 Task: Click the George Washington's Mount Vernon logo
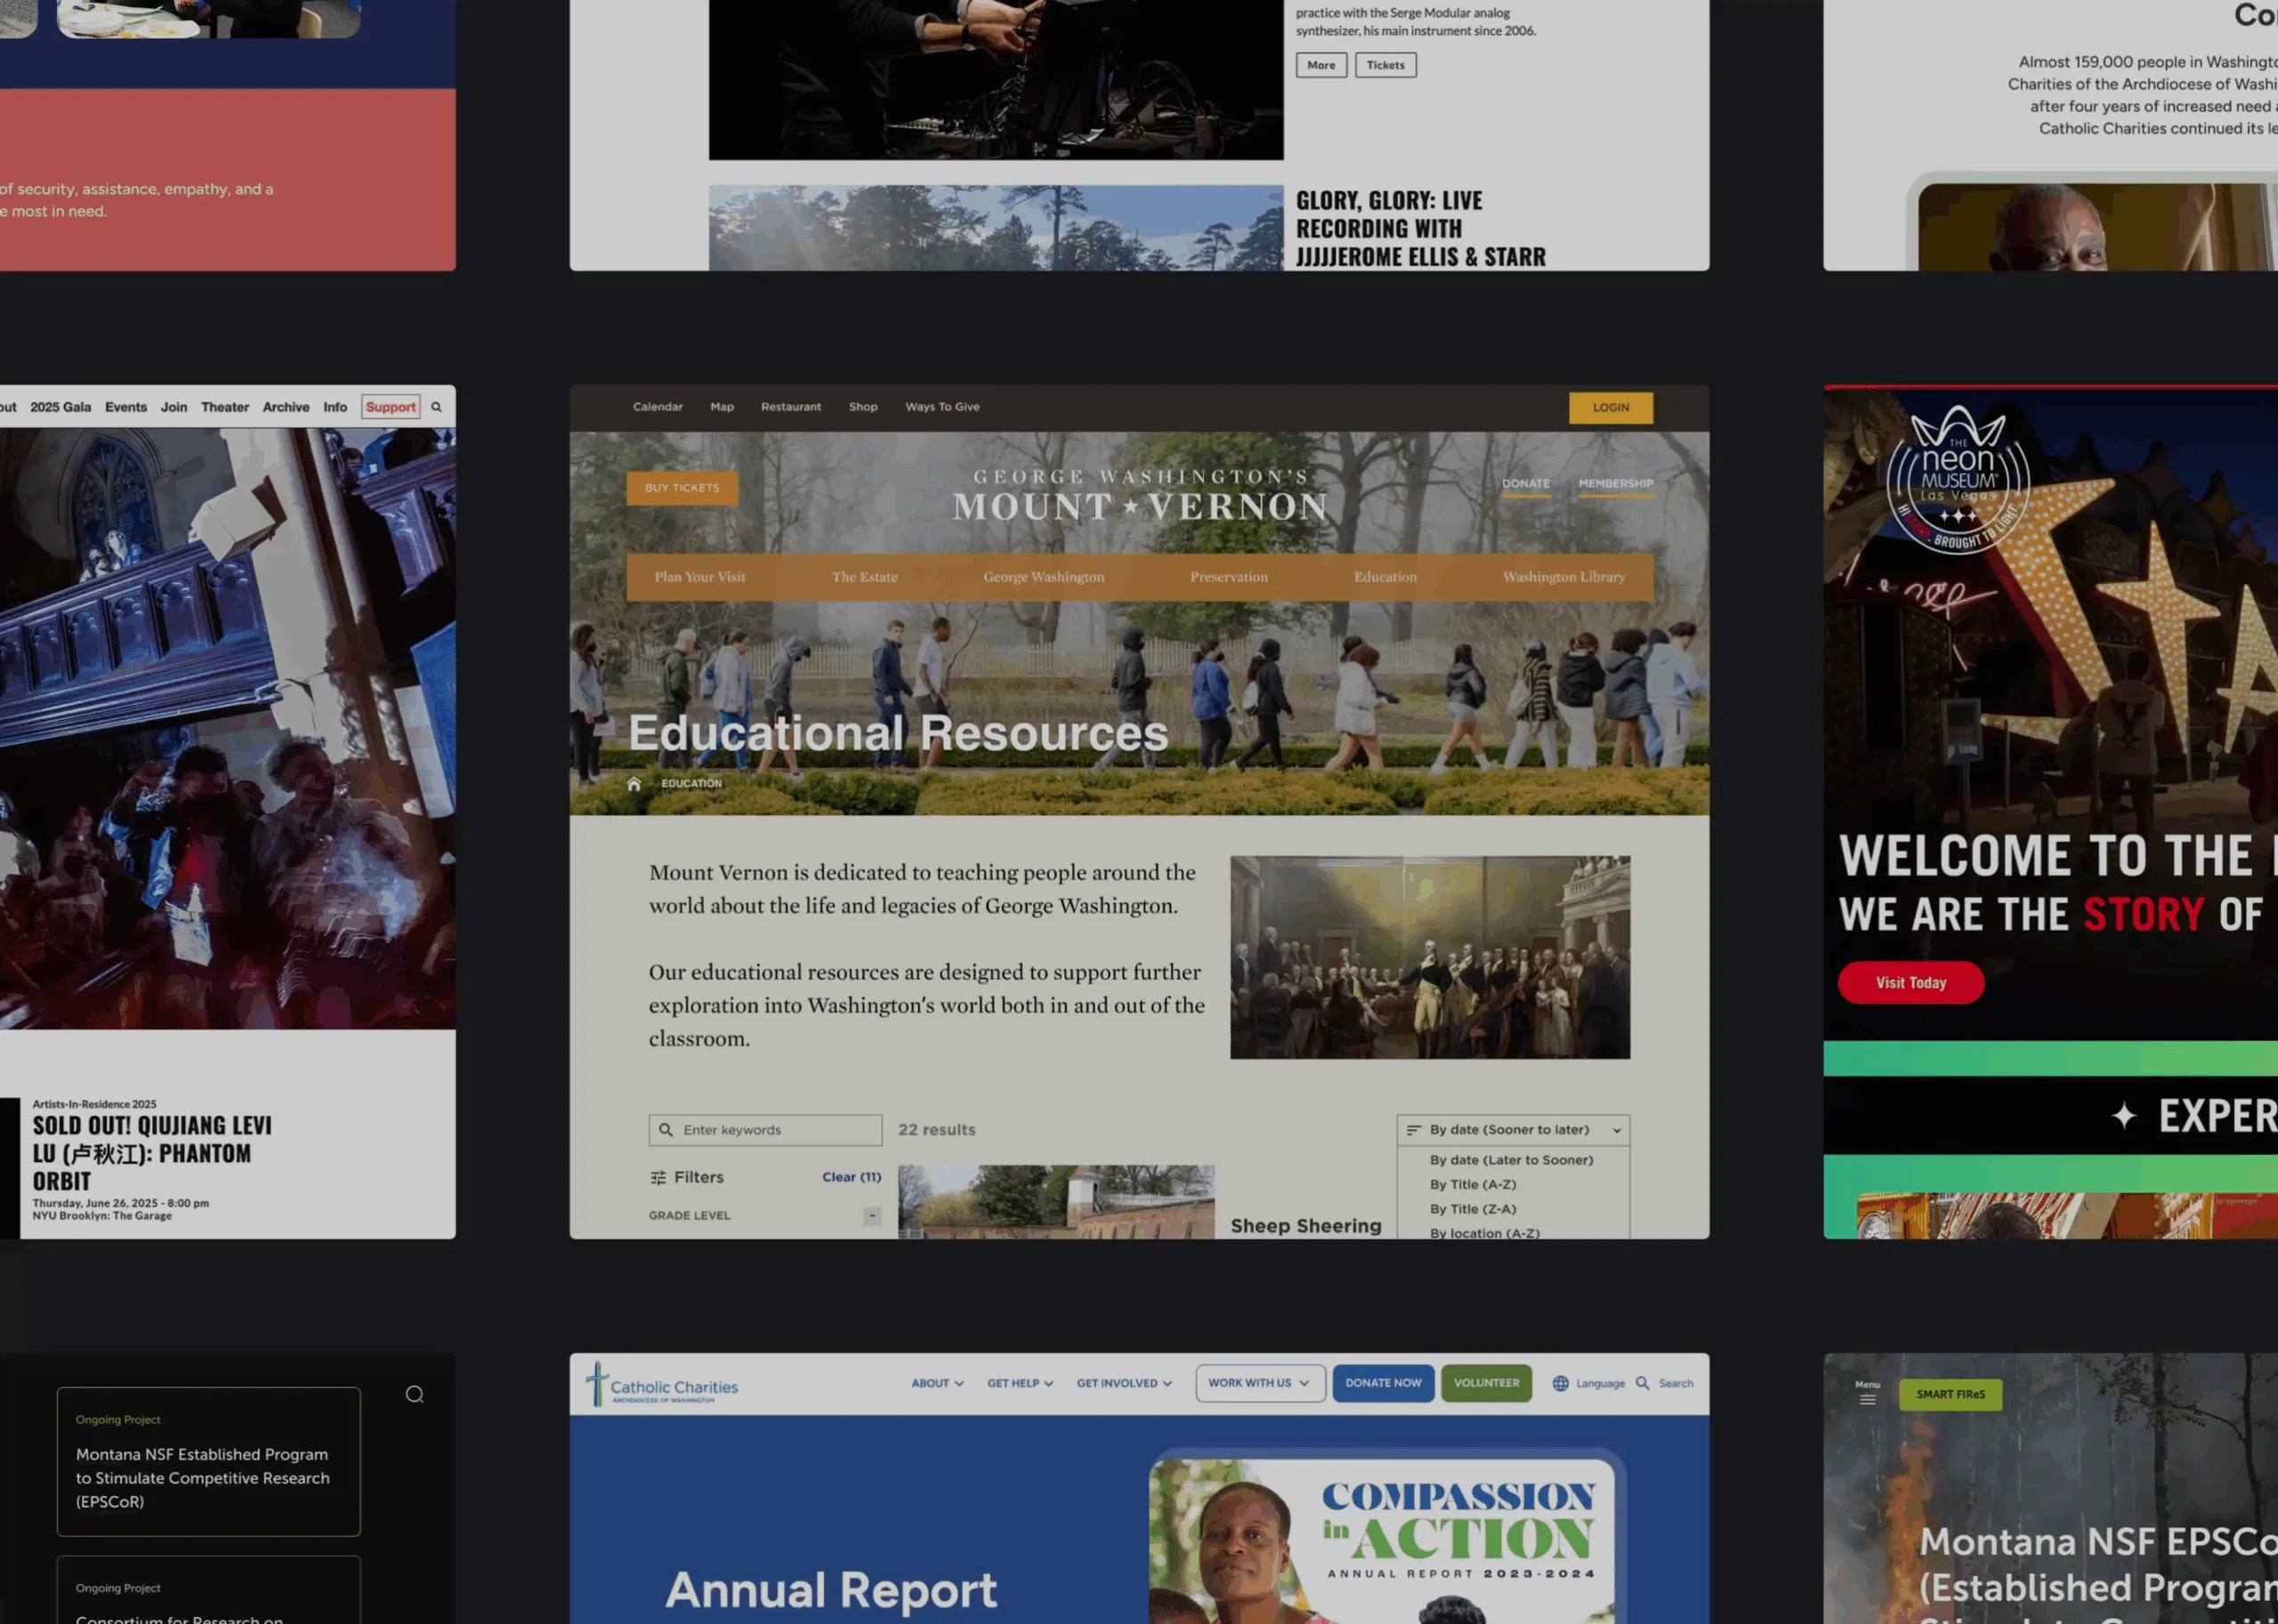[1140, 495]
